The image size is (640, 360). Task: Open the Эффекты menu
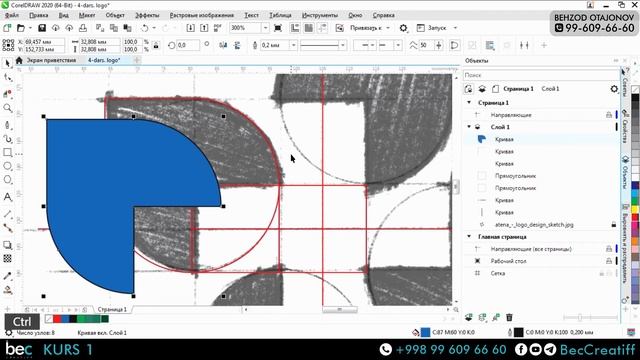pos(147,15)
